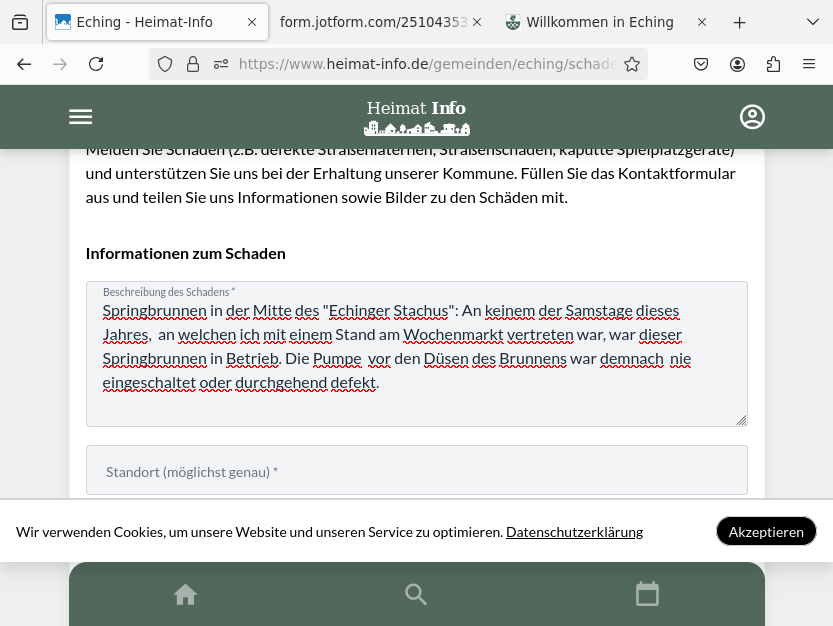Switch to the Jotform tab
This screenshot has height=626, width=833.
point(372,22)
